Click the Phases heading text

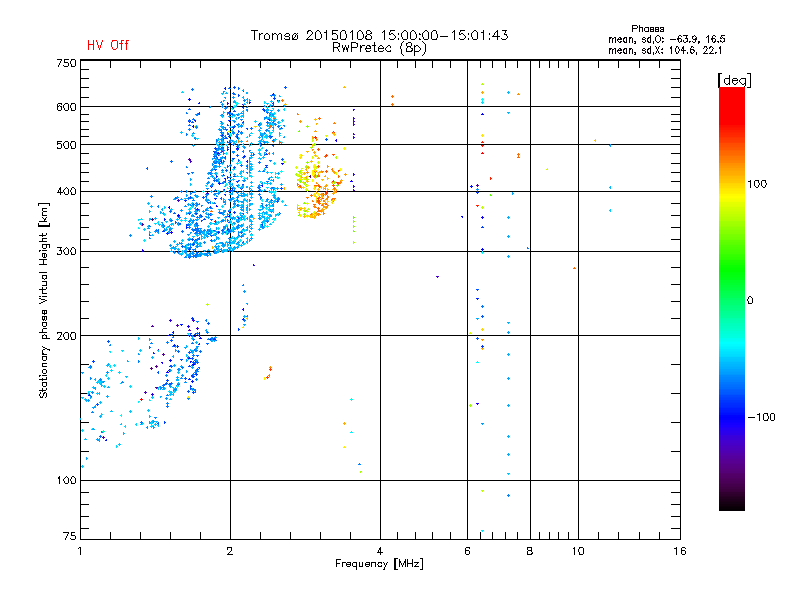point(647,29)
